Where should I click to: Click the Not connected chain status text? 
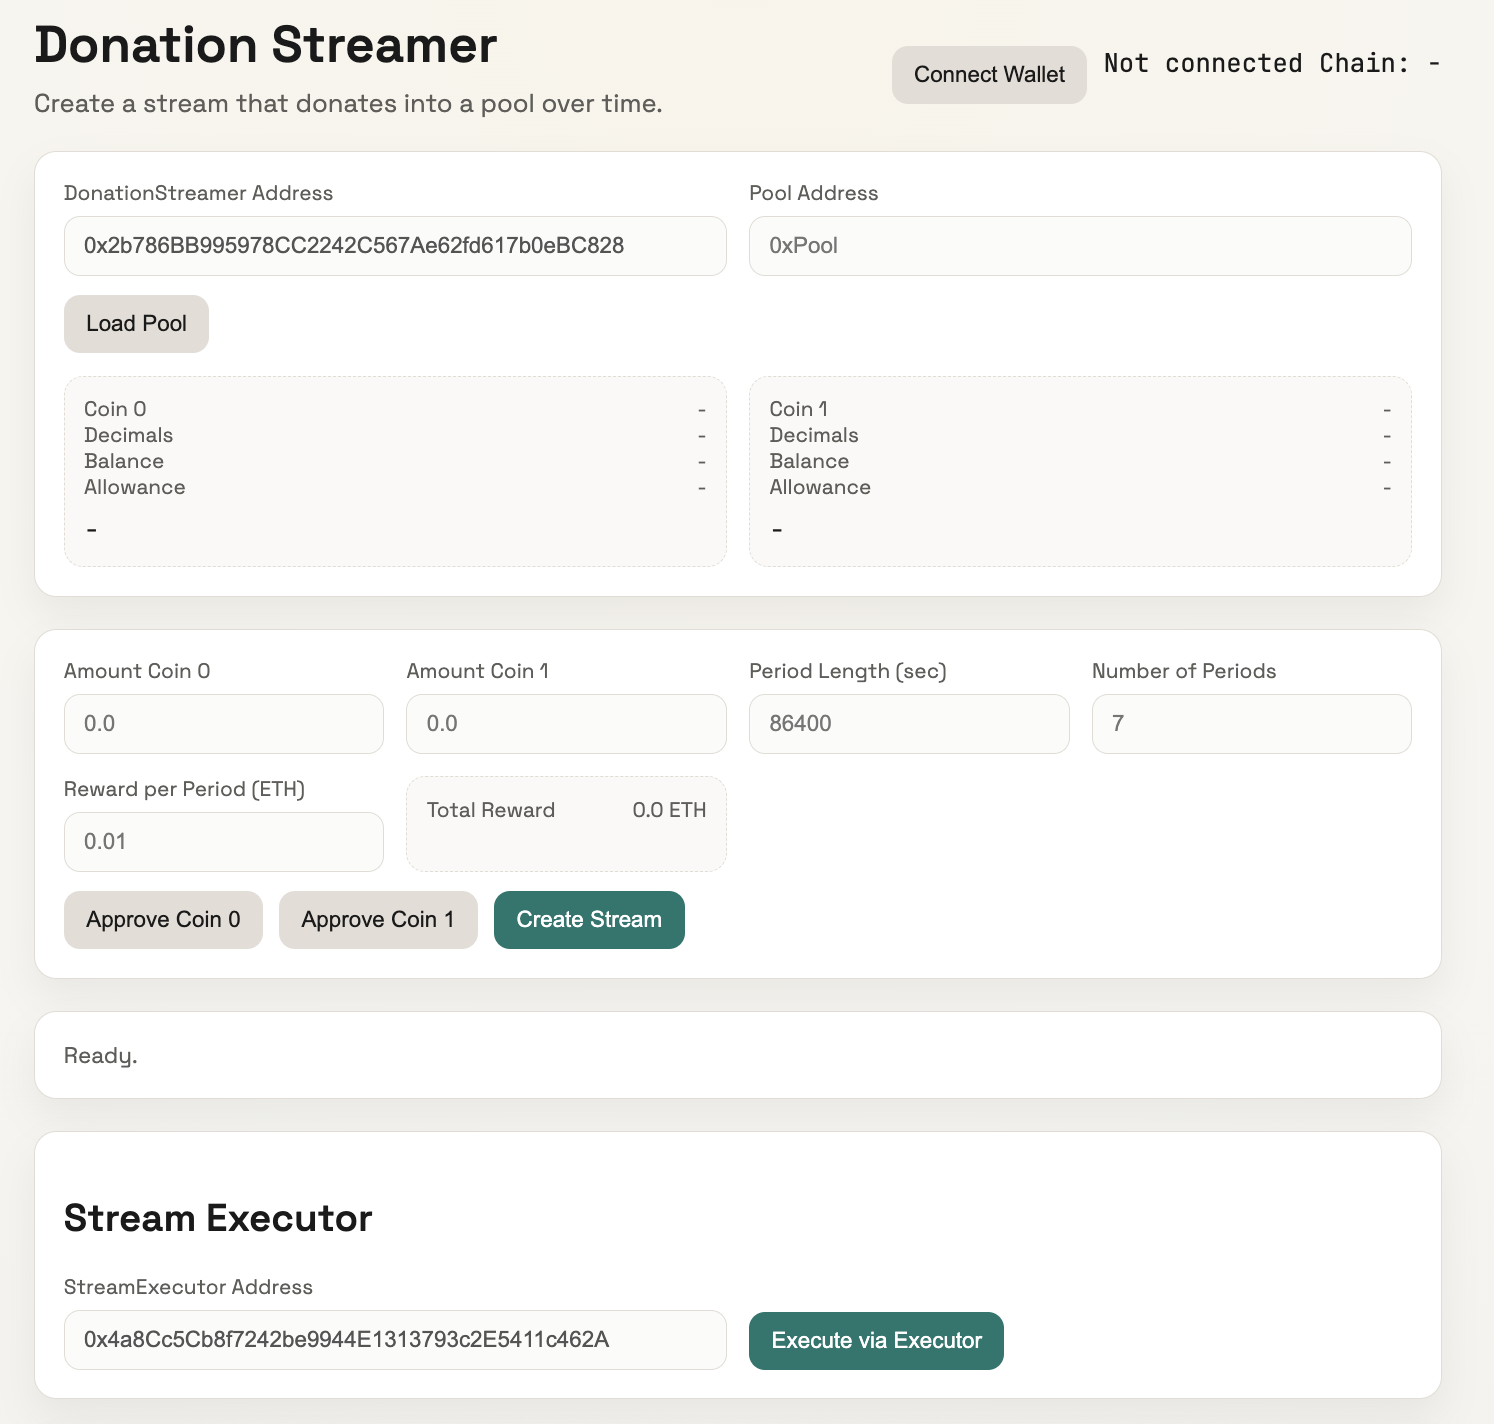click(x=1271, y=64)
